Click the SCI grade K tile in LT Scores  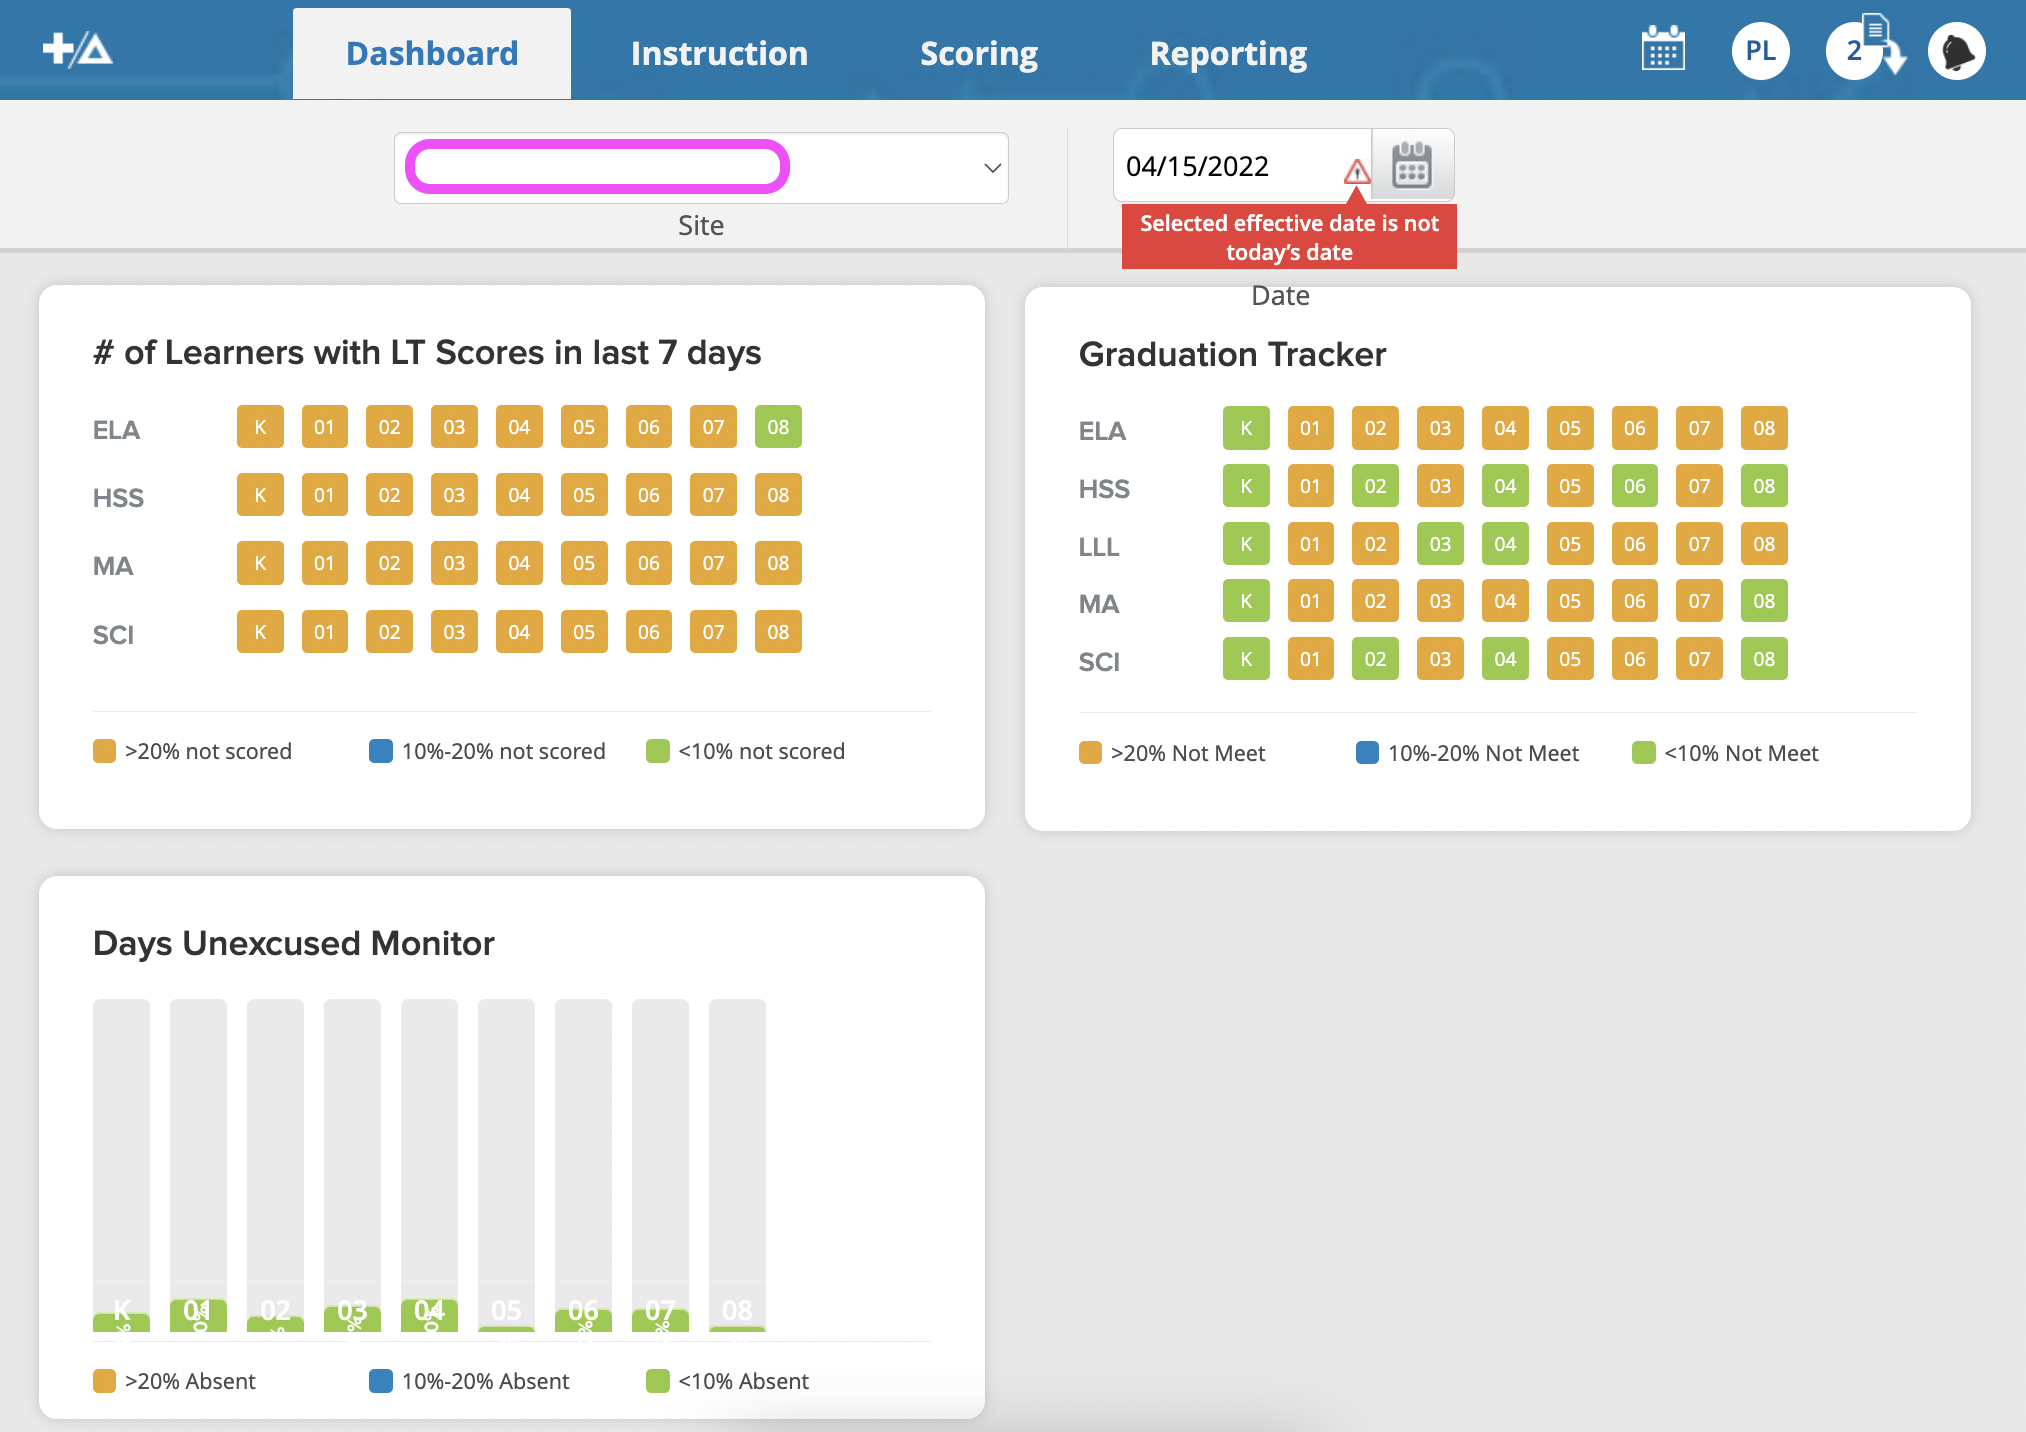260,632
